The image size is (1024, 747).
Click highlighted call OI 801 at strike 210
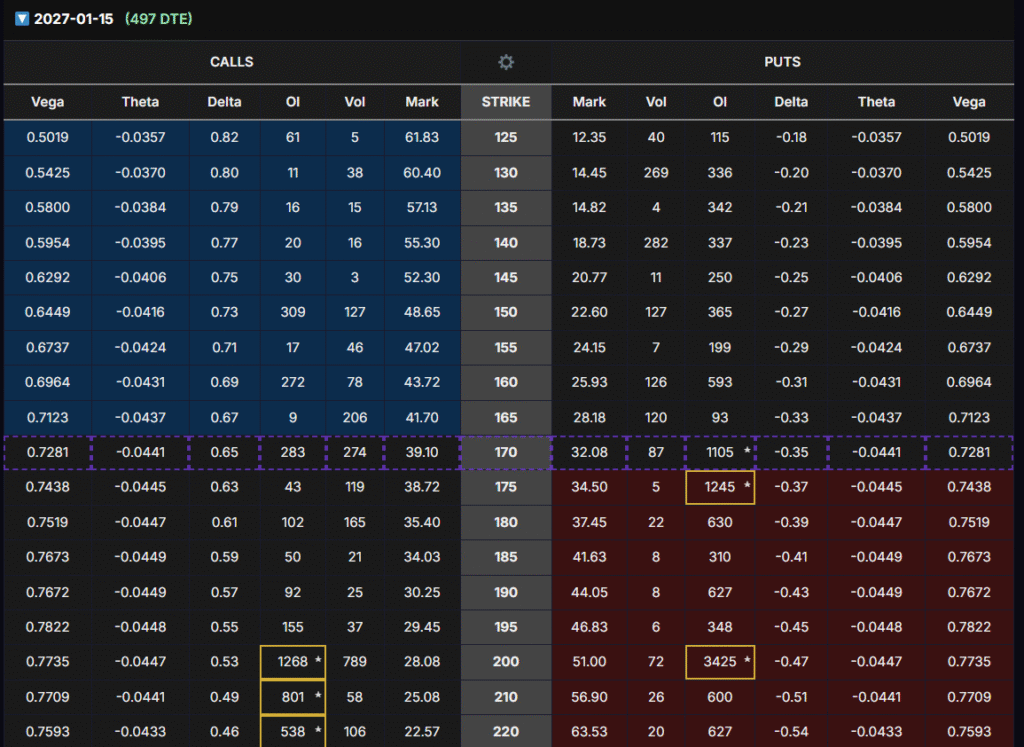[x=293, y=697]
